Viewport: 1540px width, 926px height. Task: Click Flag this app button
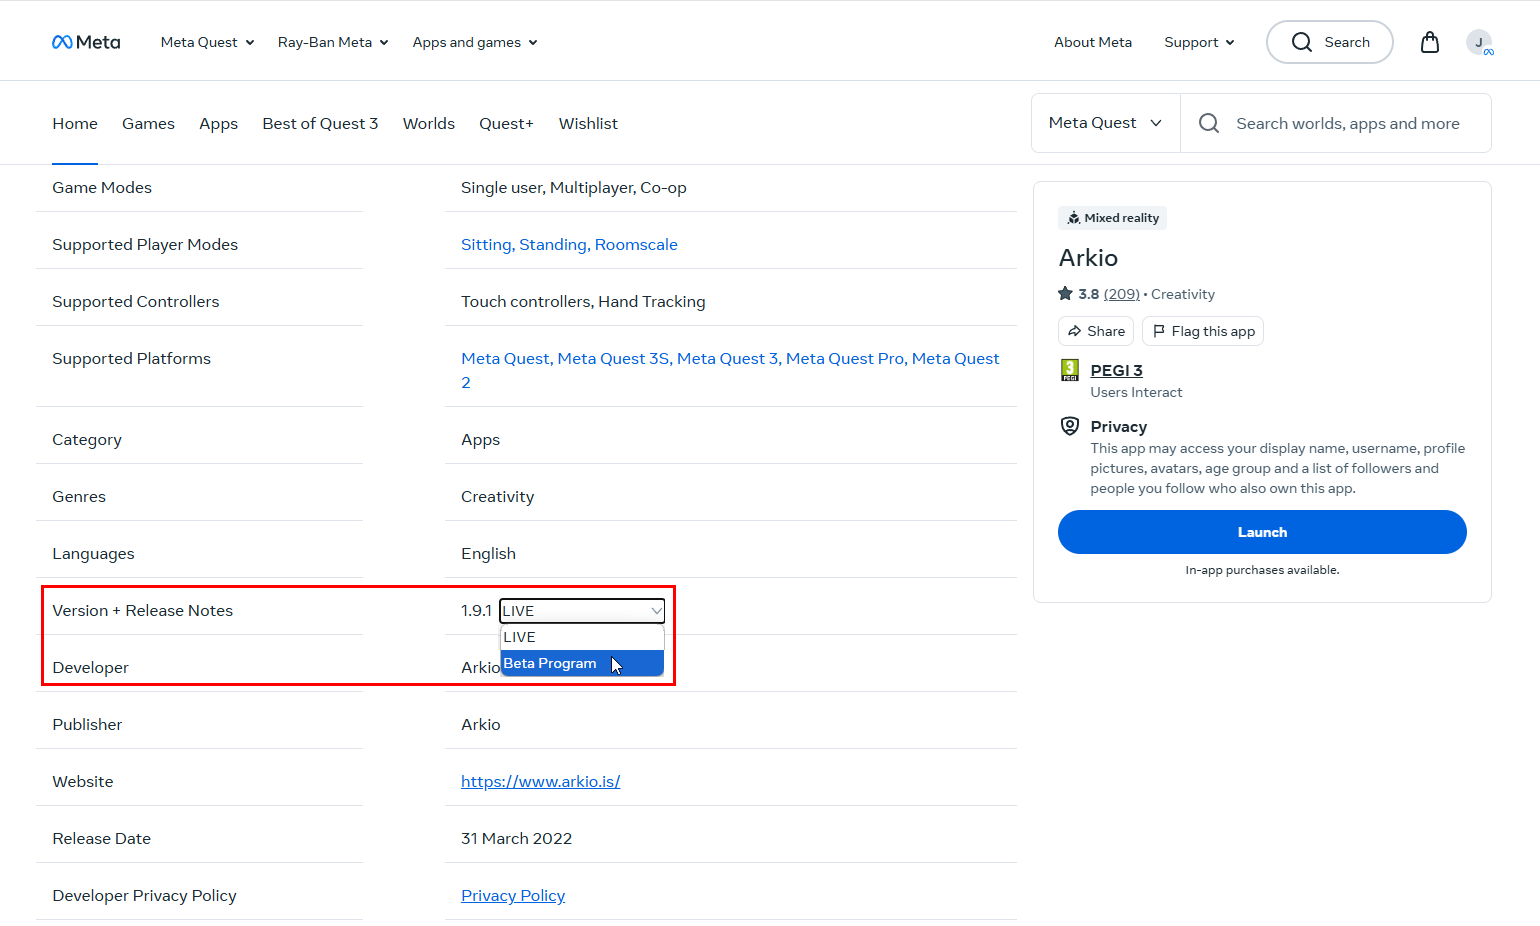coord(1203,331)
